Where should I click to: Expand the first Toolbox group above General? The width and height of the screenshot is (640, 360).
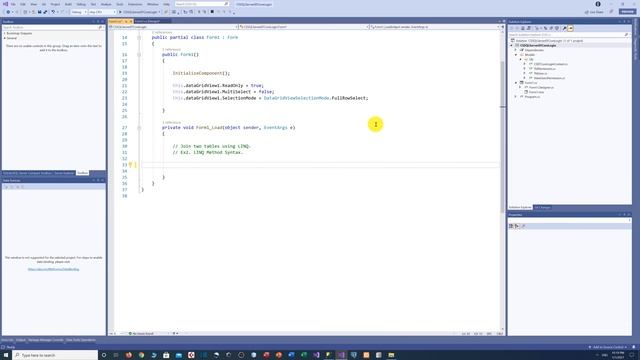[x=5, y=33]
